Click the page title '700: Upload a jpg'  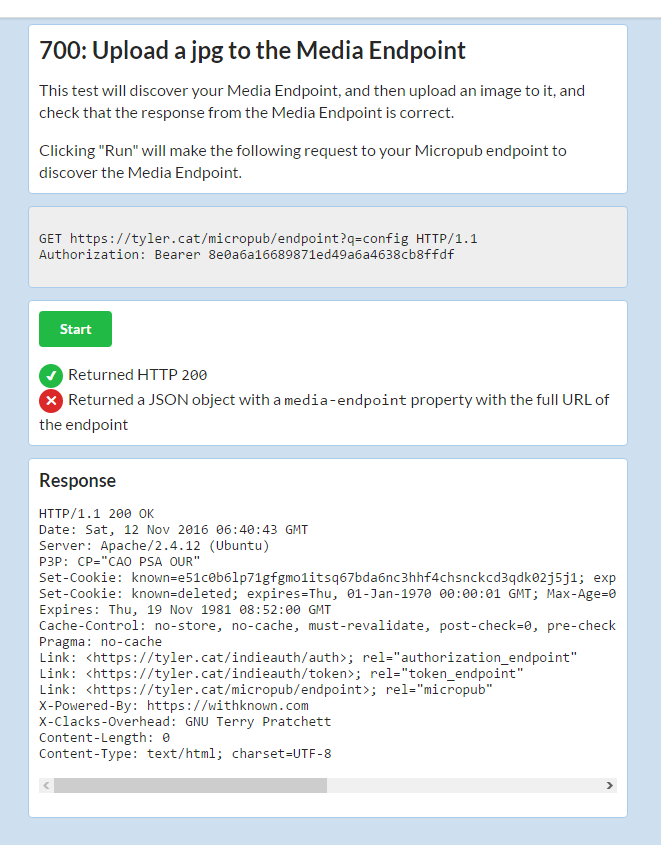pos(252,51)
